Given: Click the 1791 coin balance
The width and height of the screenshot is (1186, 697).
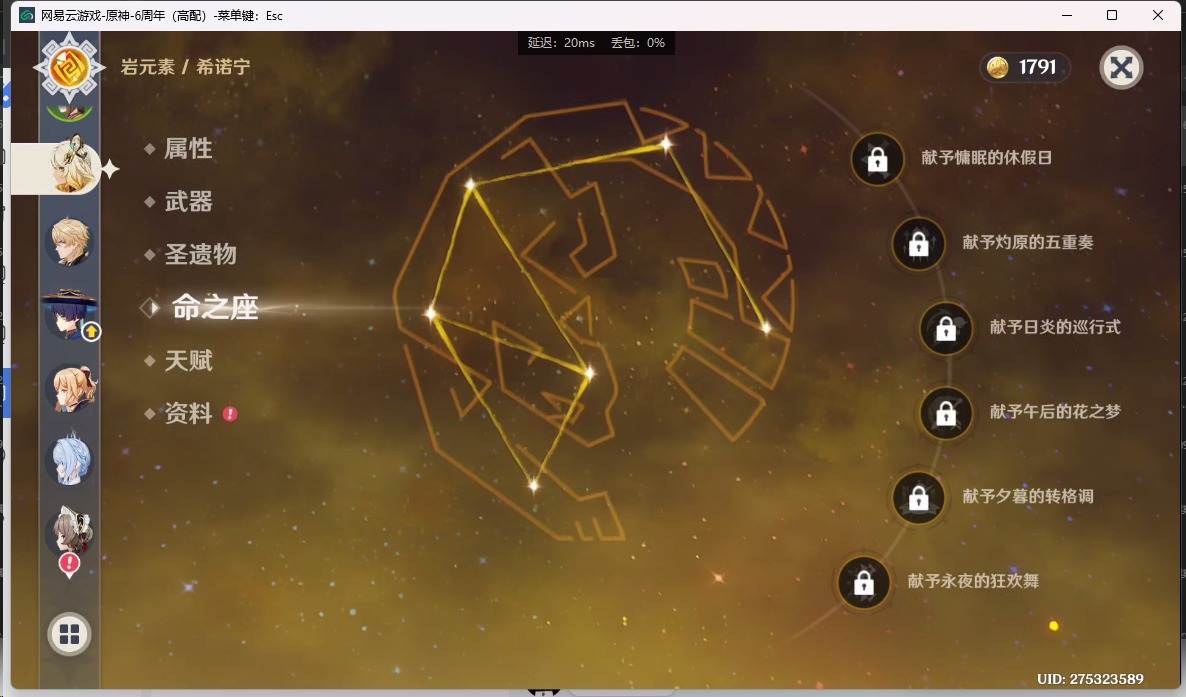Looking at the screenshot, I should coord(1037,67).
